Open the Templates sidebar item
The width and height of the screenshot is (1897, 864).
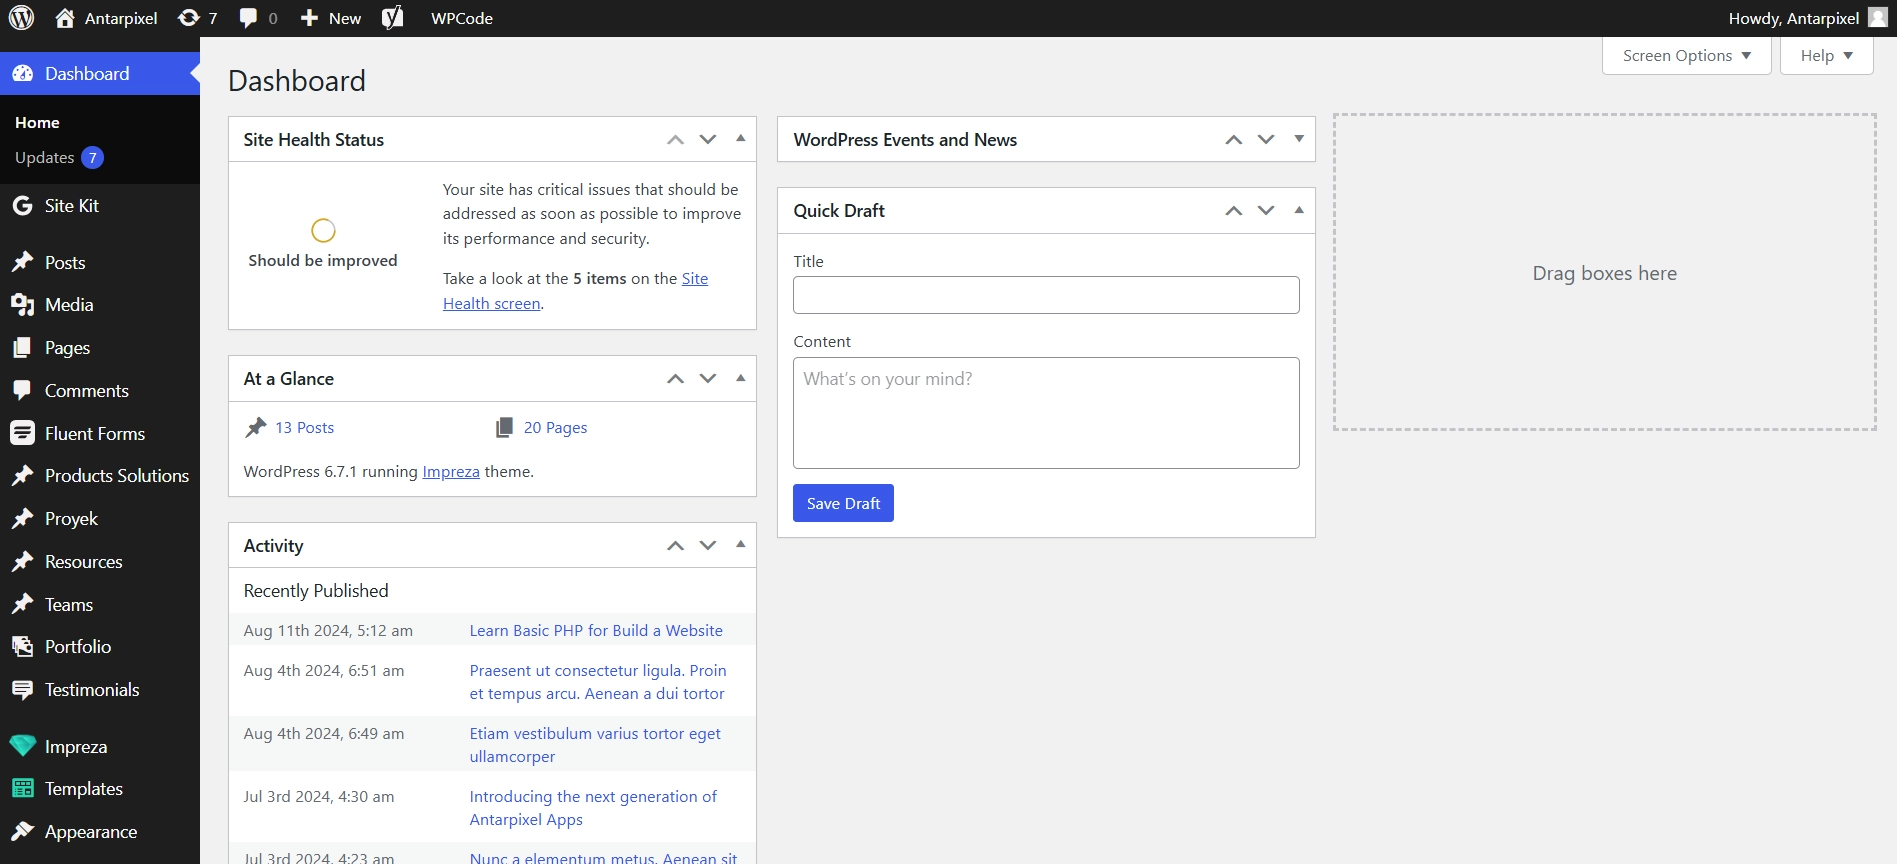(83, 789)
